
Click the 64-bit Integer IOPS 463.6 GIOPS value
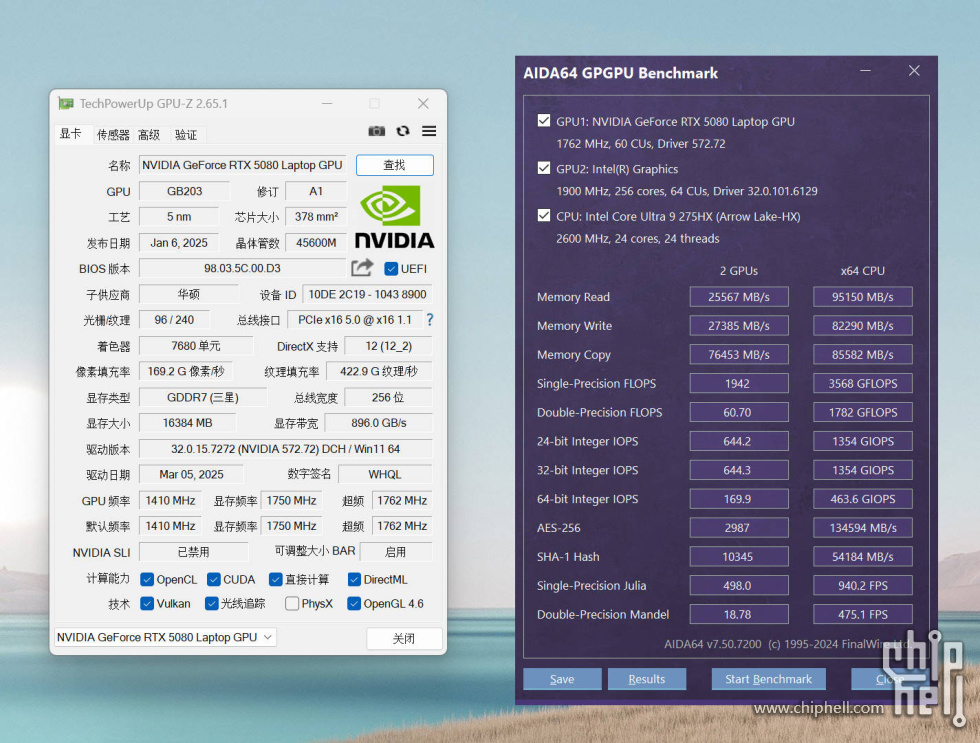[862, 499]
